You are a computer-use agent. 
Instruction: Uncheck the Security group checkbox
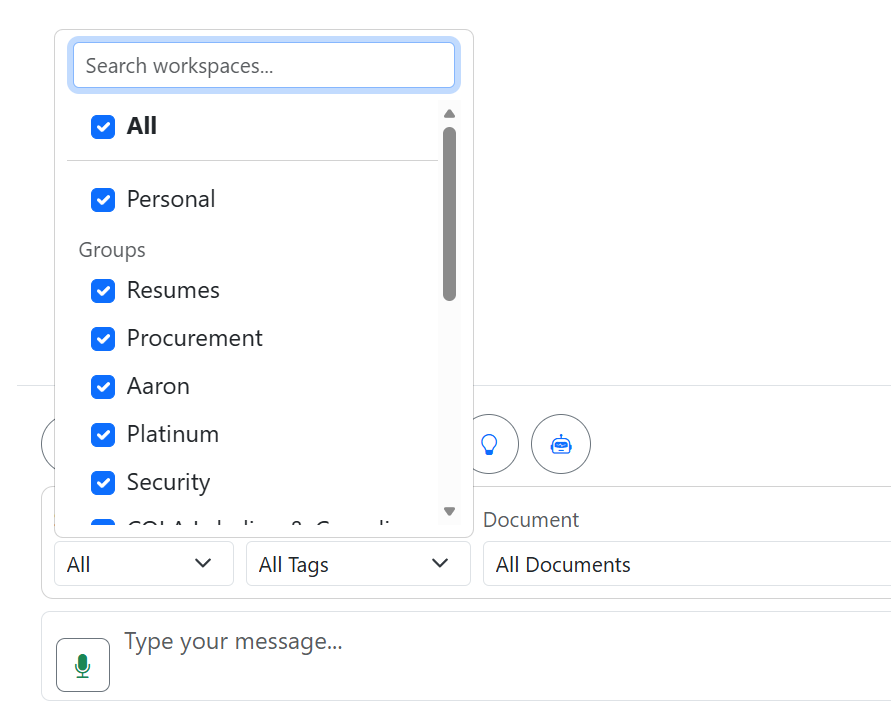103,483
